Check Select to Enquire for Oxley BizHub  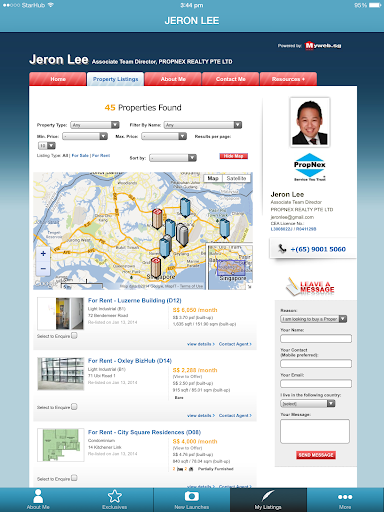click(x=74, y=407)
